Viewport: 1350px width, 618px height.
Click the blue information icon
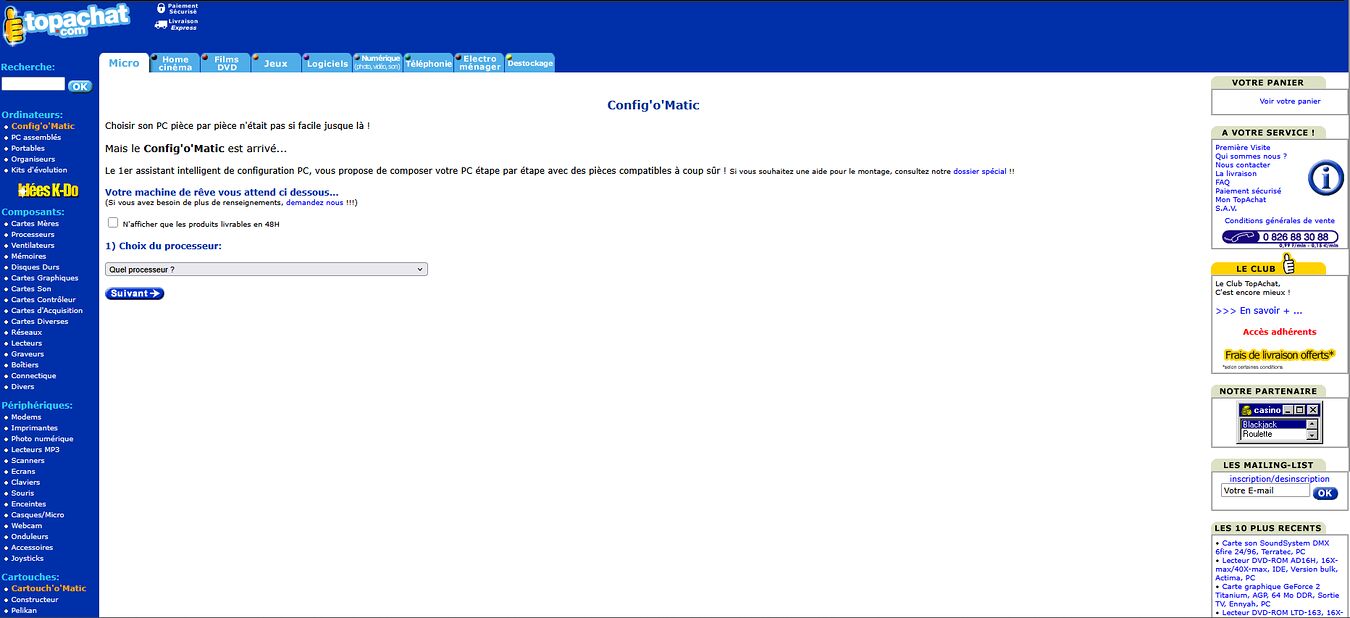point(1325,178)
